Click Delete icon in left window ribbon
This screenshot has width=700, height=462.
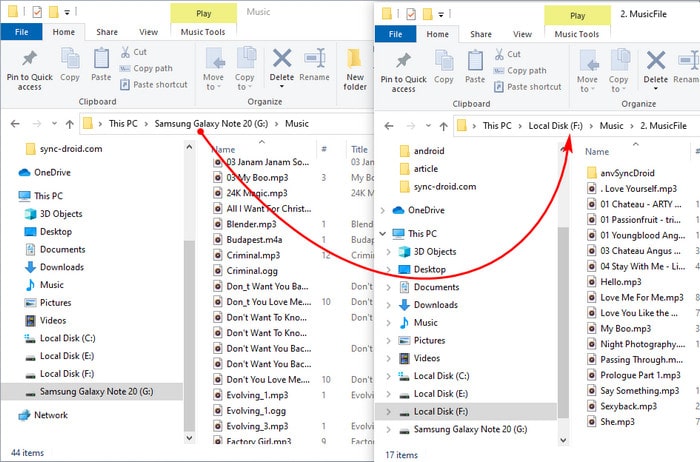coord(282,58)
